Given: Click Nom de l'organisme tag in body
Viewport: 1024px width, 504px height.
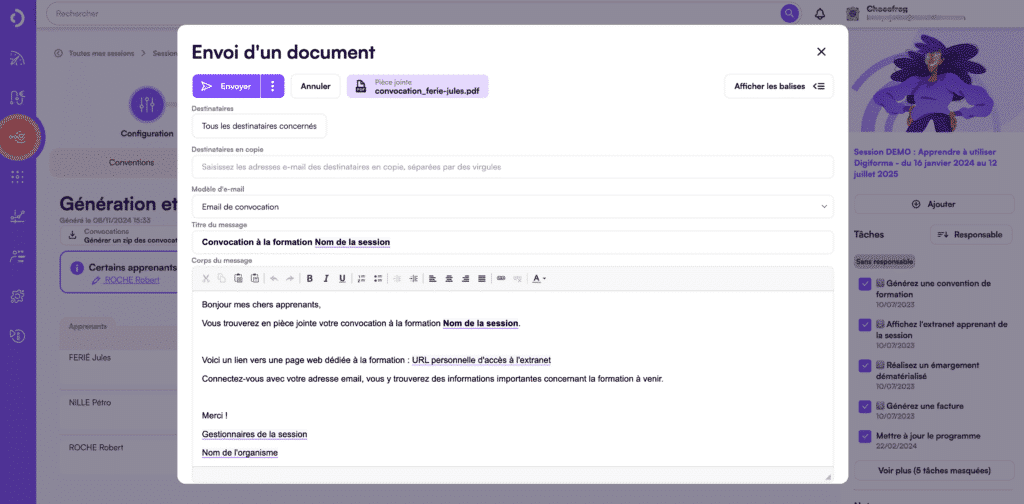Looking at the screenshot, I should click(x=240, y=452).
